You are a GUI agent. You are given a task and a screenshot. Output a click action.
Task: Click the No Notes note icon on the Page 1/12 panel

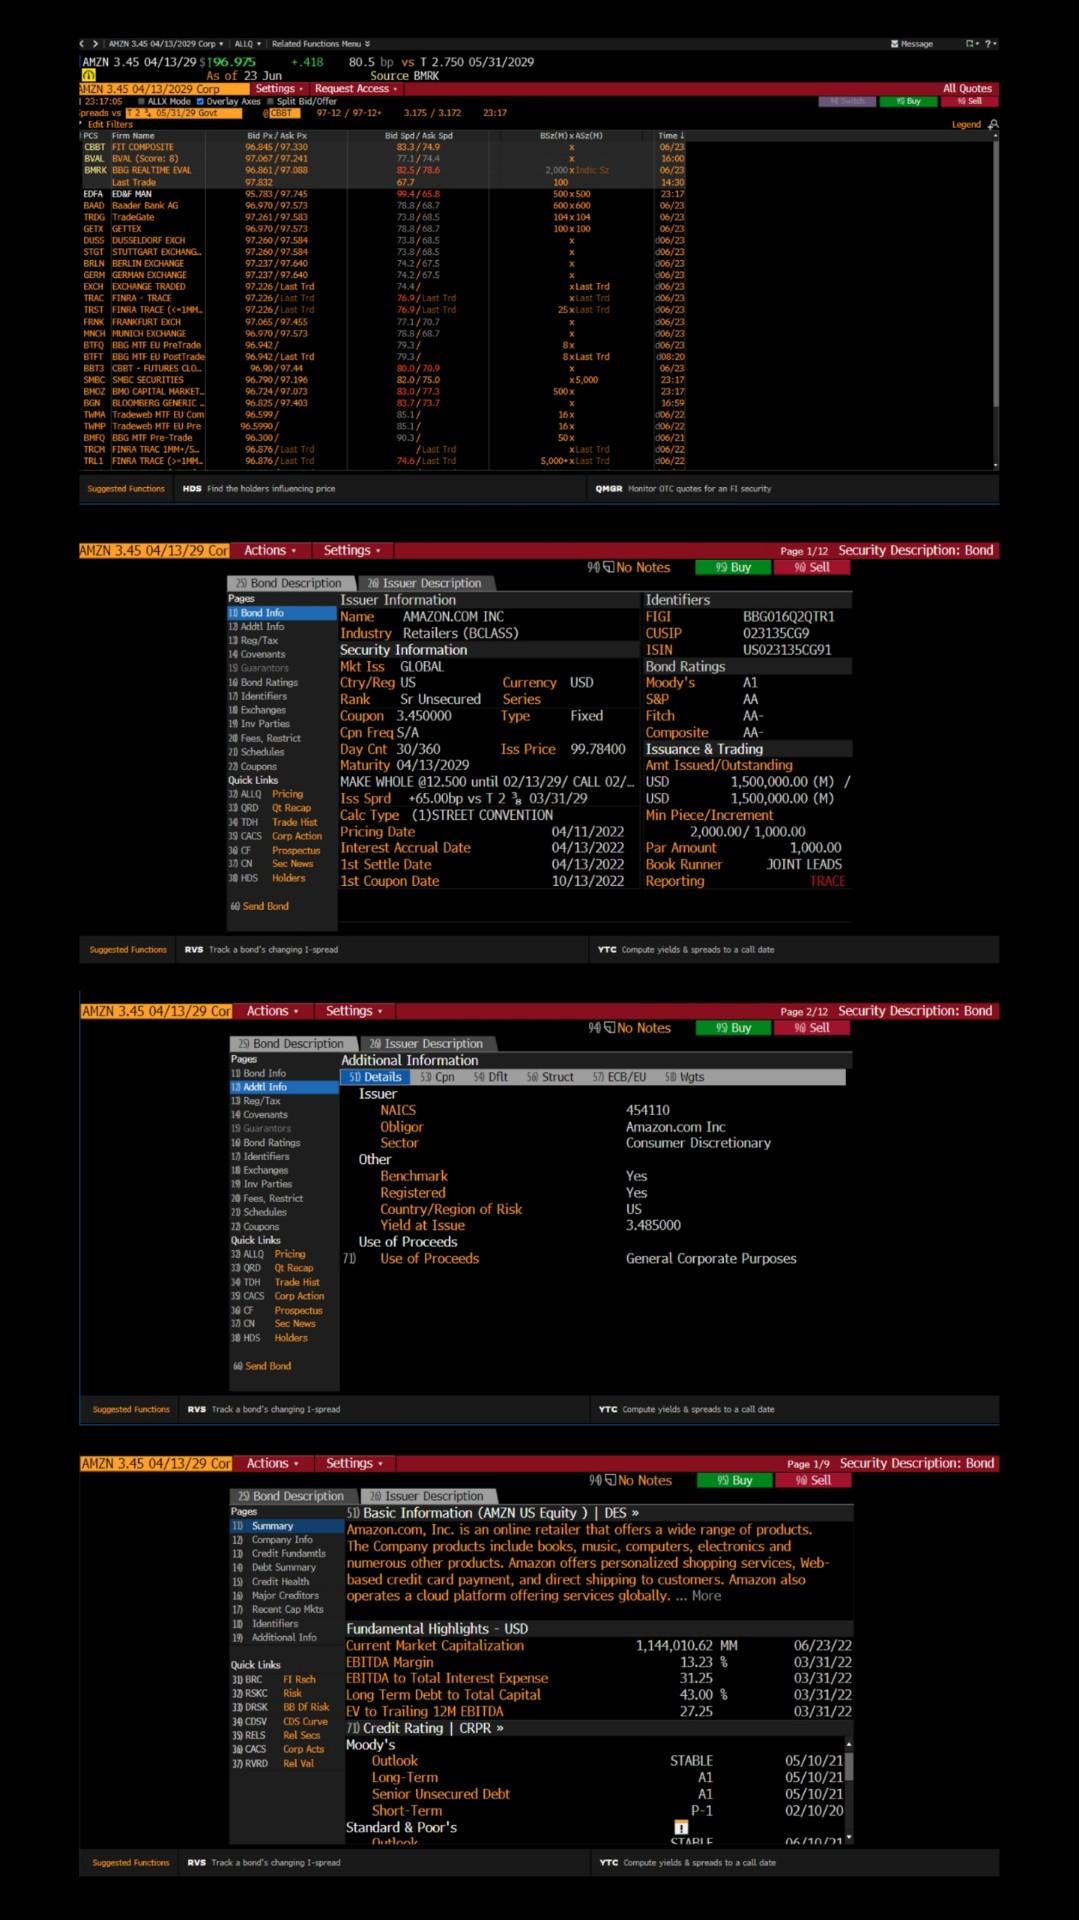pos(609,567)
